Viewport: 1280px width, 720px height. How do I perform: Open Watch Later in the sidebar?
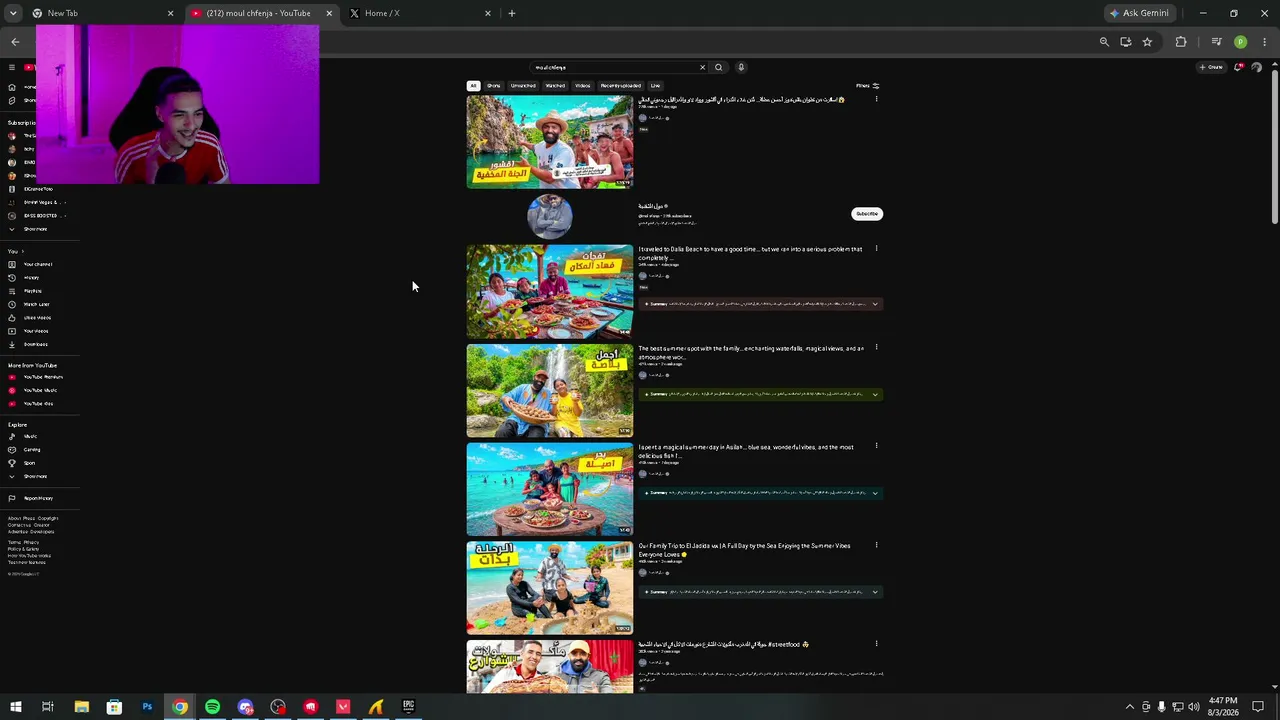36,304
